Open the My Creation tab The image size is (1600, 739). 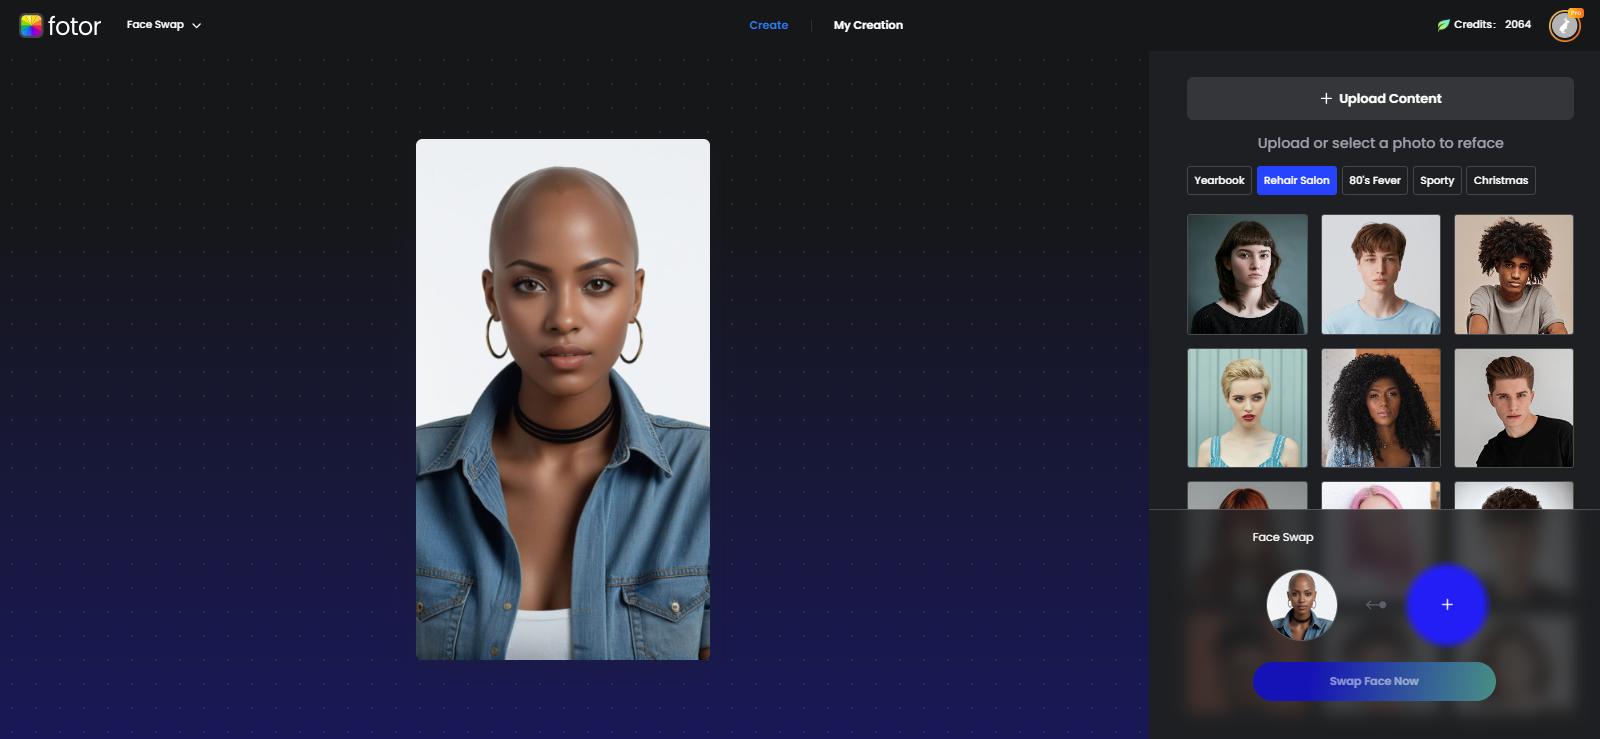(x=868, y=25)
